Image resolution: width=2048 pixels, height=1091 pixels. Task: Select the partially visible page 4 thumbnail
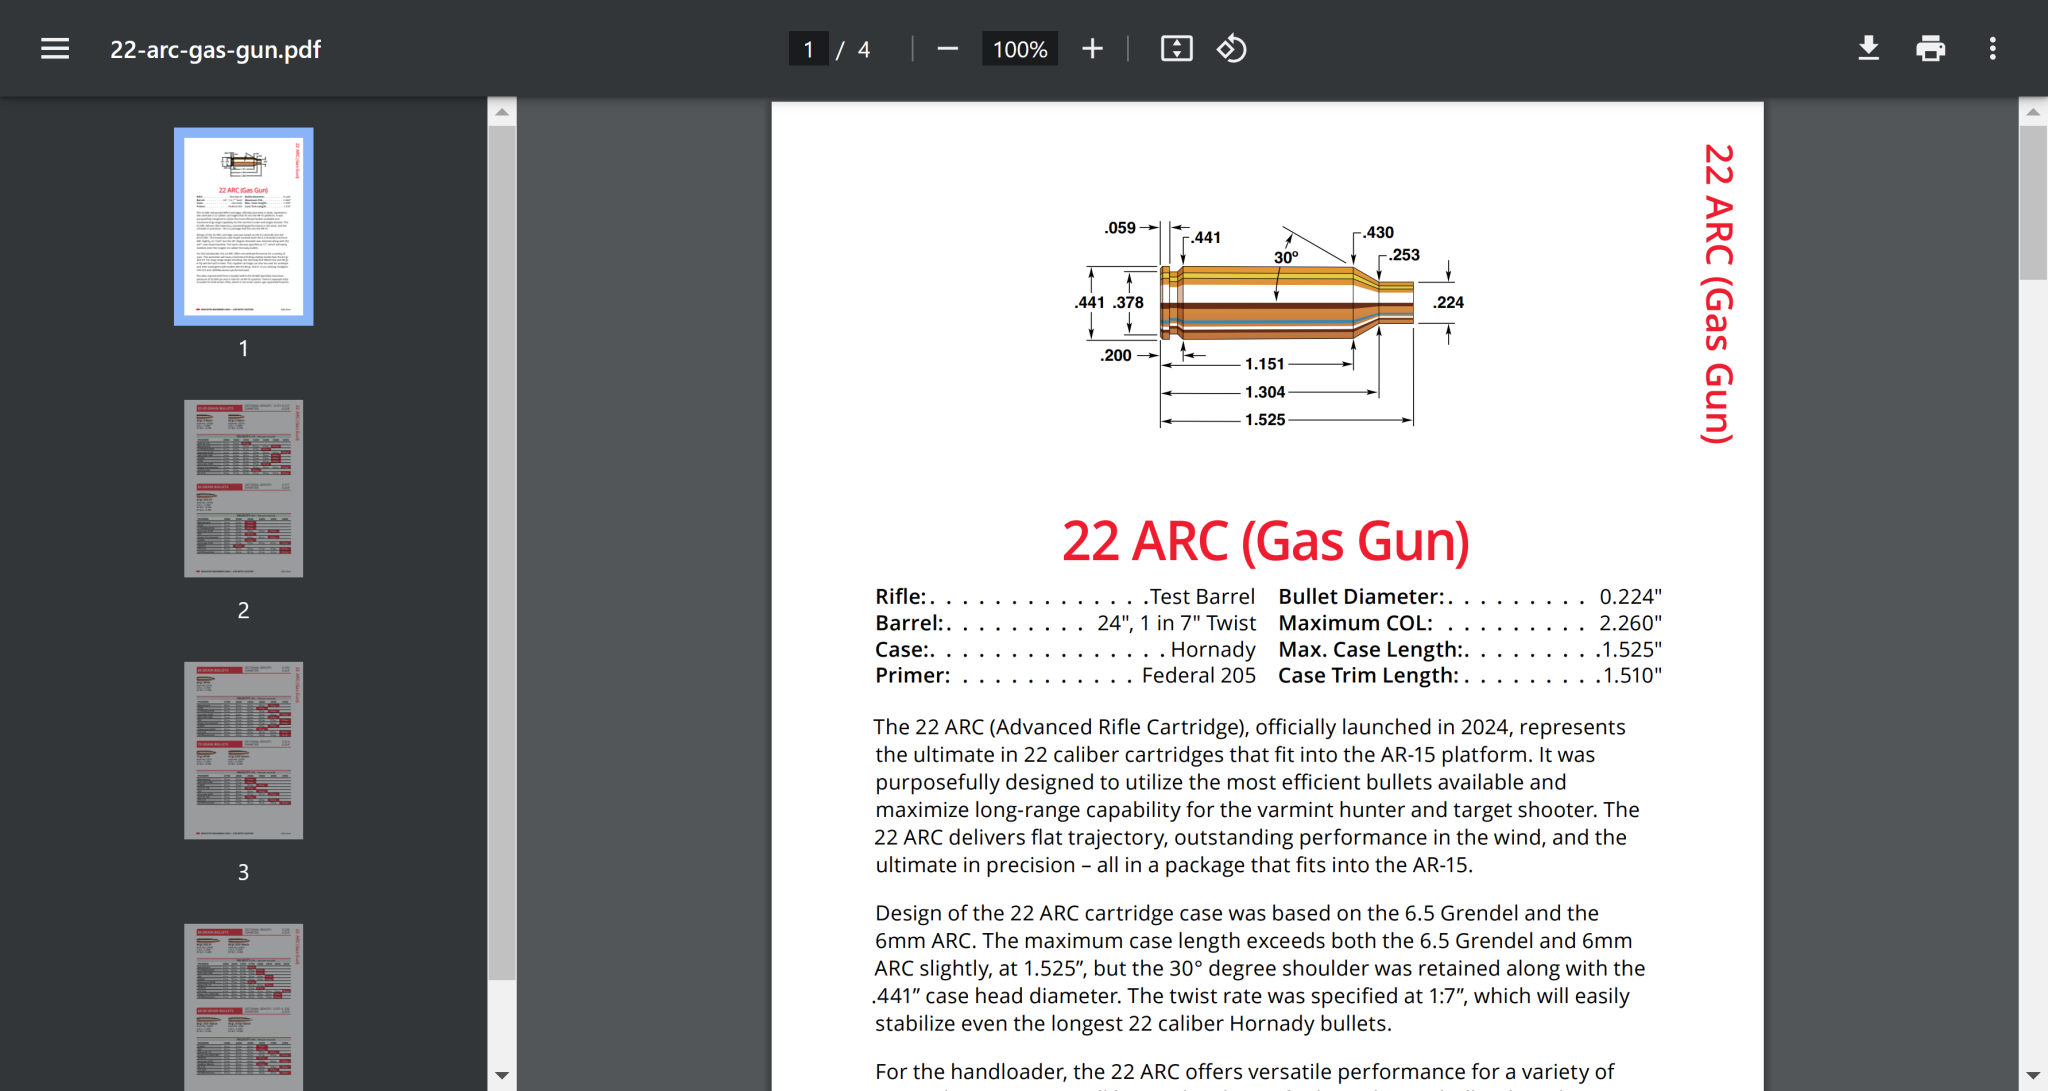[x=243, y=1005]
